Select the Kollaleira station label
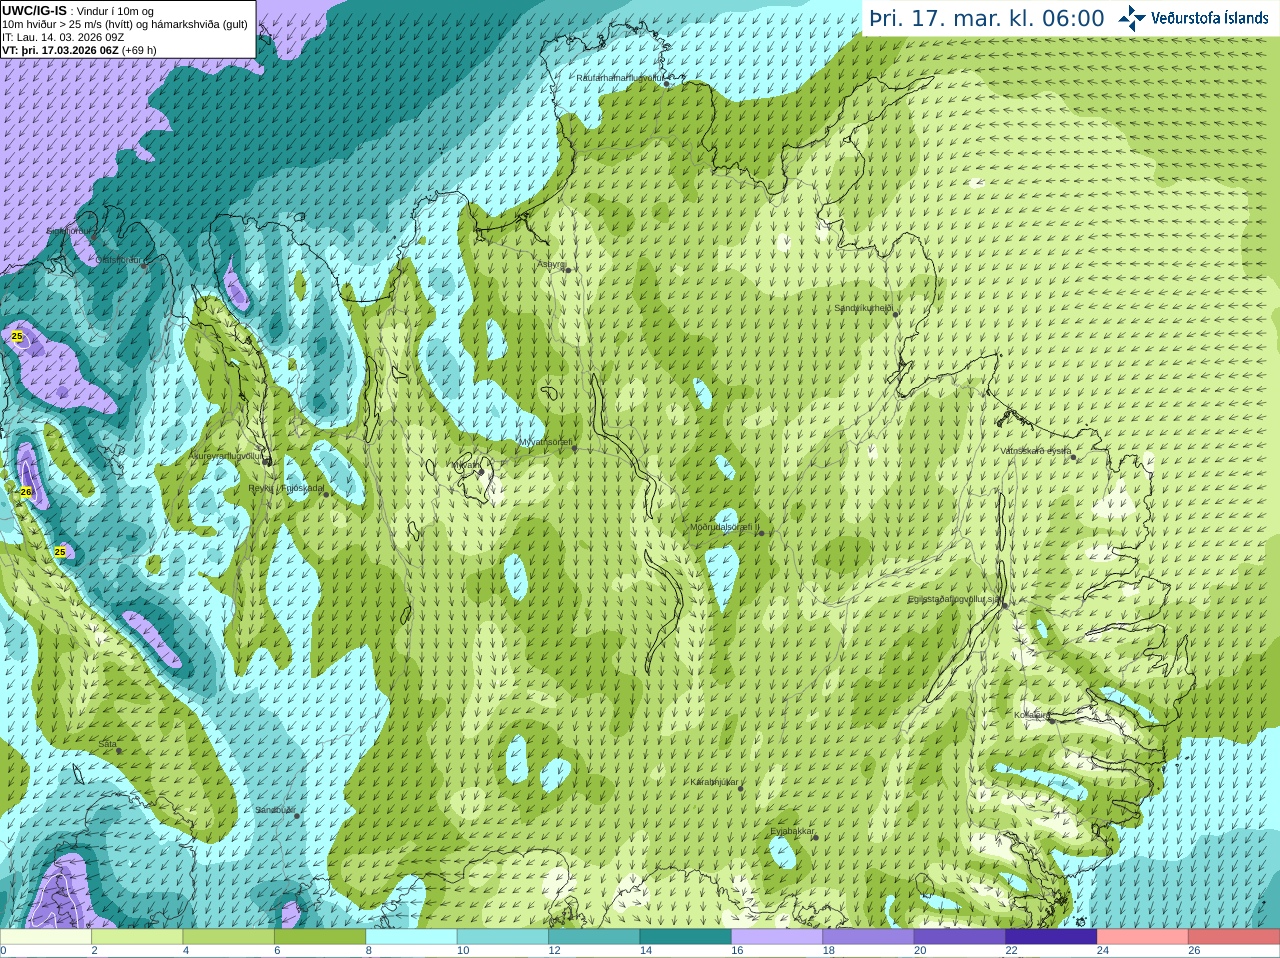 pos(1032,715)
